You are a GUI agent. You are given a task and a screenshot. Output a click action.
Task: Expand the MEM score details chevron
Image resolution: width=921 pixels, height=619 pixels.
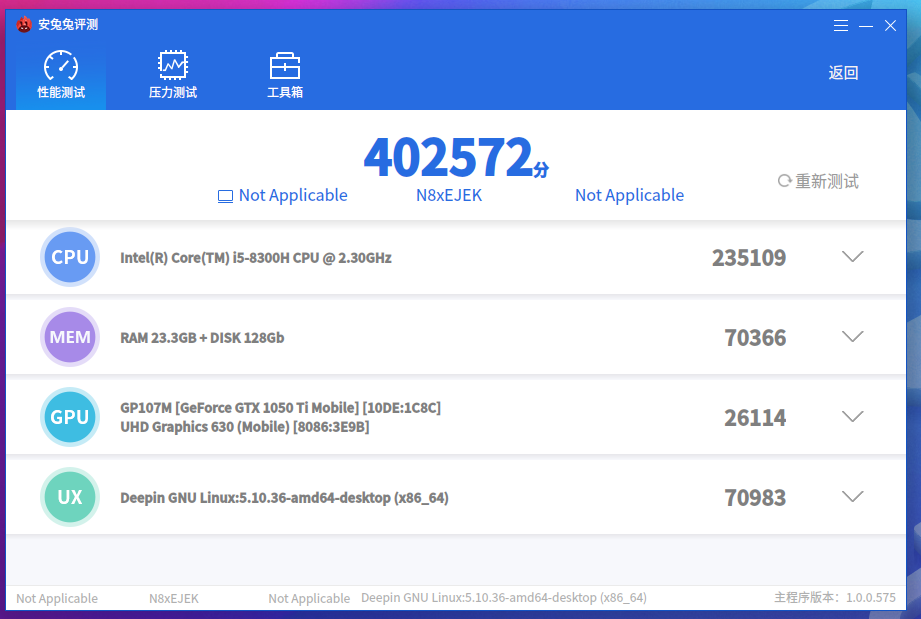852,337
